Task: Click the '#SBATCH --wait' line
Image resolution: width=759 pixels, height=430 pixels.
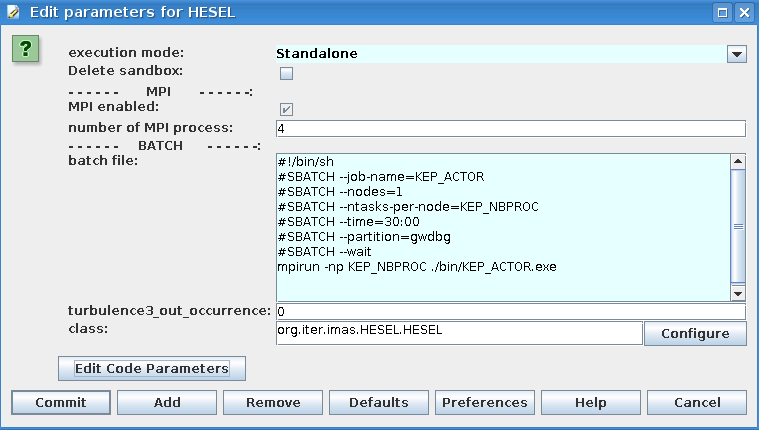Action: pyautogui.click(x=324, y=252)
